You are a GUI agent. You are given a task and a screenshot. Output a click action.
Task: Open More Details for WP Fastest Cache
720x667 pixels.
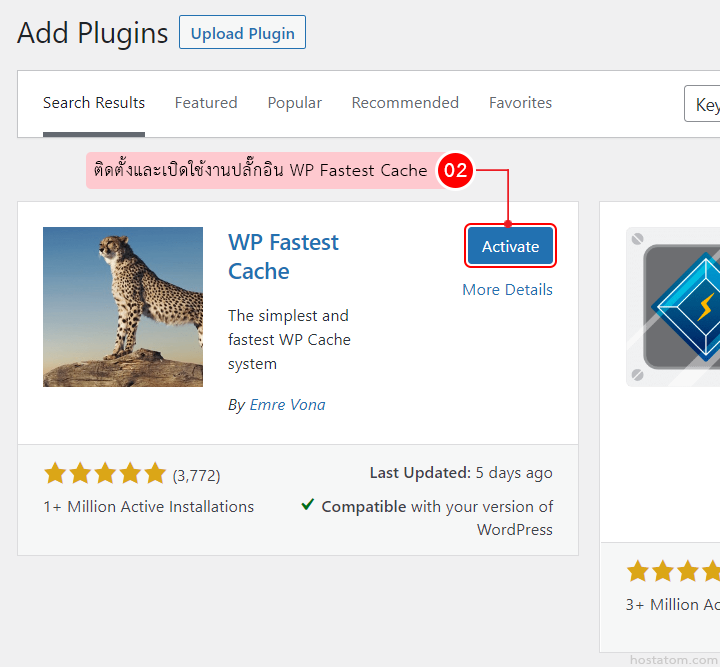507,290
